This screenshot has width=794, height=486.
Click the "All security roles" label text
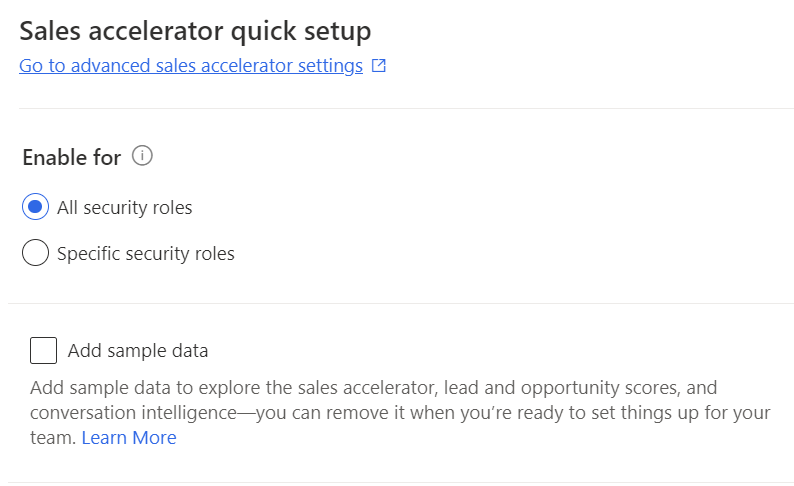pos(124,208)
